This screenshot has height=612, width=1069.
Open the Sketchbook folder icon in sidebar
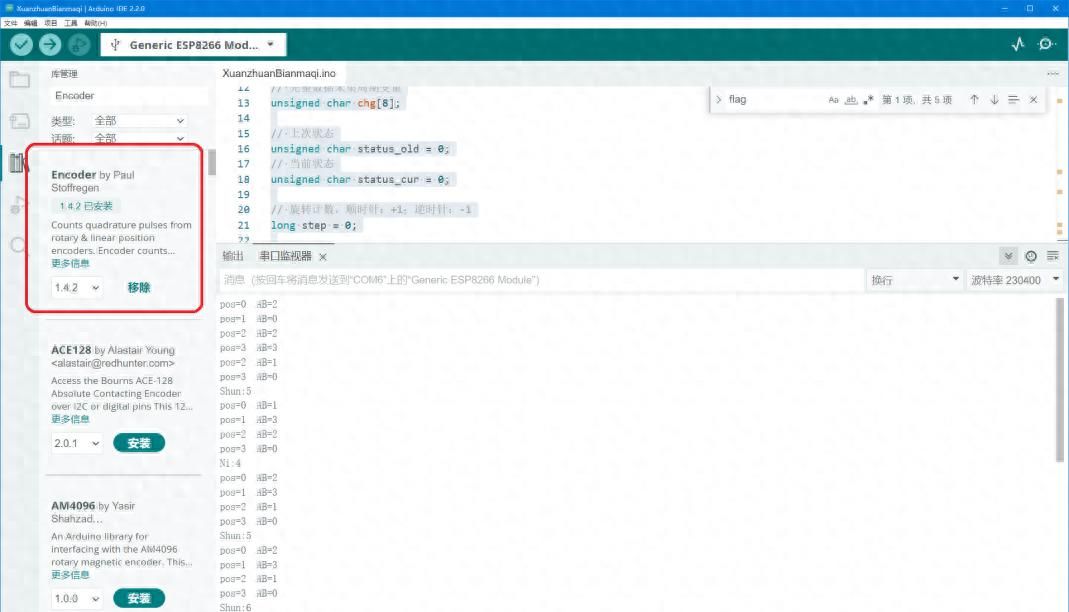click(x=17, y=80)
